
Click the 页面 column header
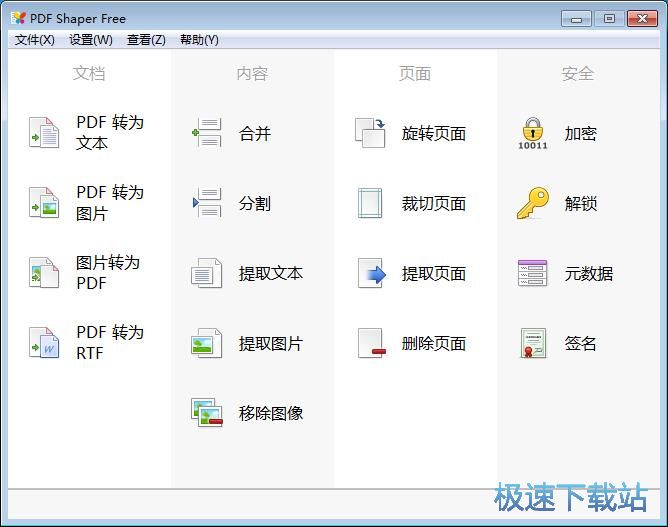[415, 73]
